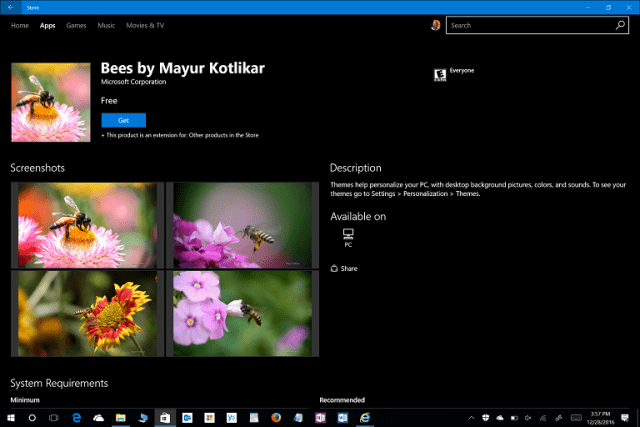Click the Store bag icon on taskbar
640x427 pixels.
[x=165, y=418]
